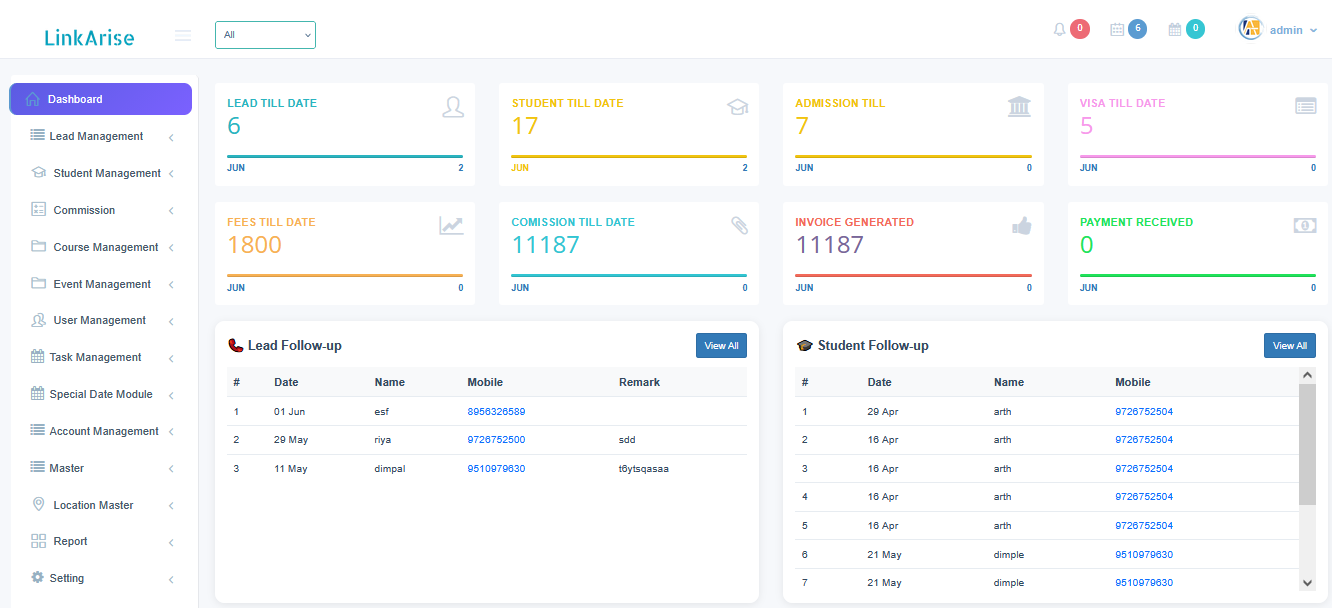The width and height of the screenshot is (1332, 608).
Task: Open the notification bell icon
Action: tap(1060, 30)
